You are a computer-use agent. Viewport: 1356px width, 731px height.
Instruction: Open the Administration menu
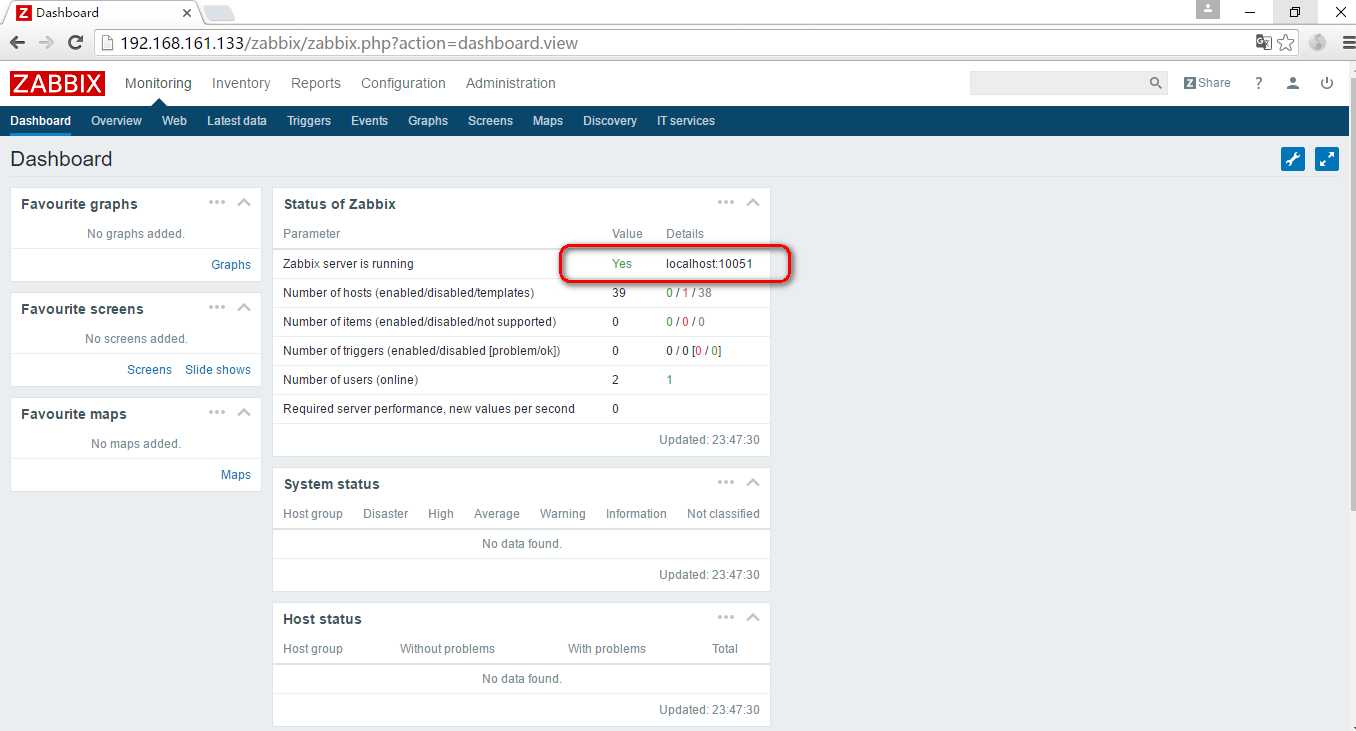tap(511, 83)
